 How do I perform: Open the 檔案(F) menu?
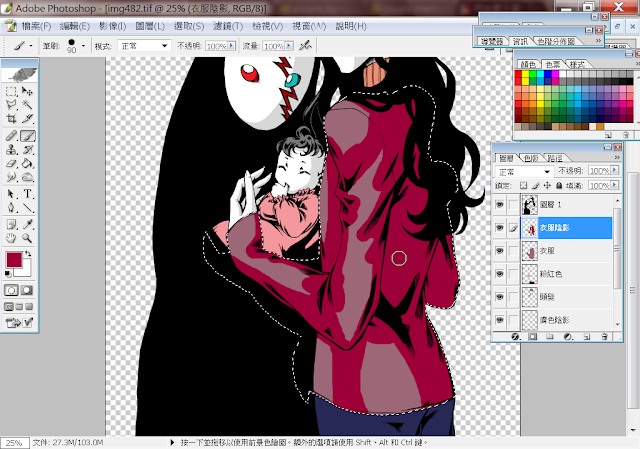pyautogui.click(x=36, y=27)
